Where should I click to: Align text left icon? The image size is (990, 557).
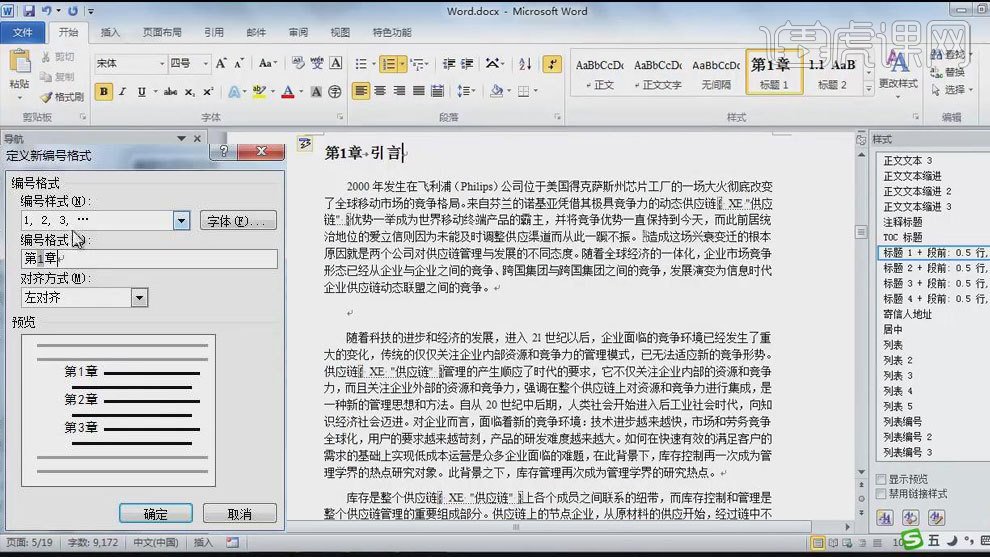(x=361, y=92)
